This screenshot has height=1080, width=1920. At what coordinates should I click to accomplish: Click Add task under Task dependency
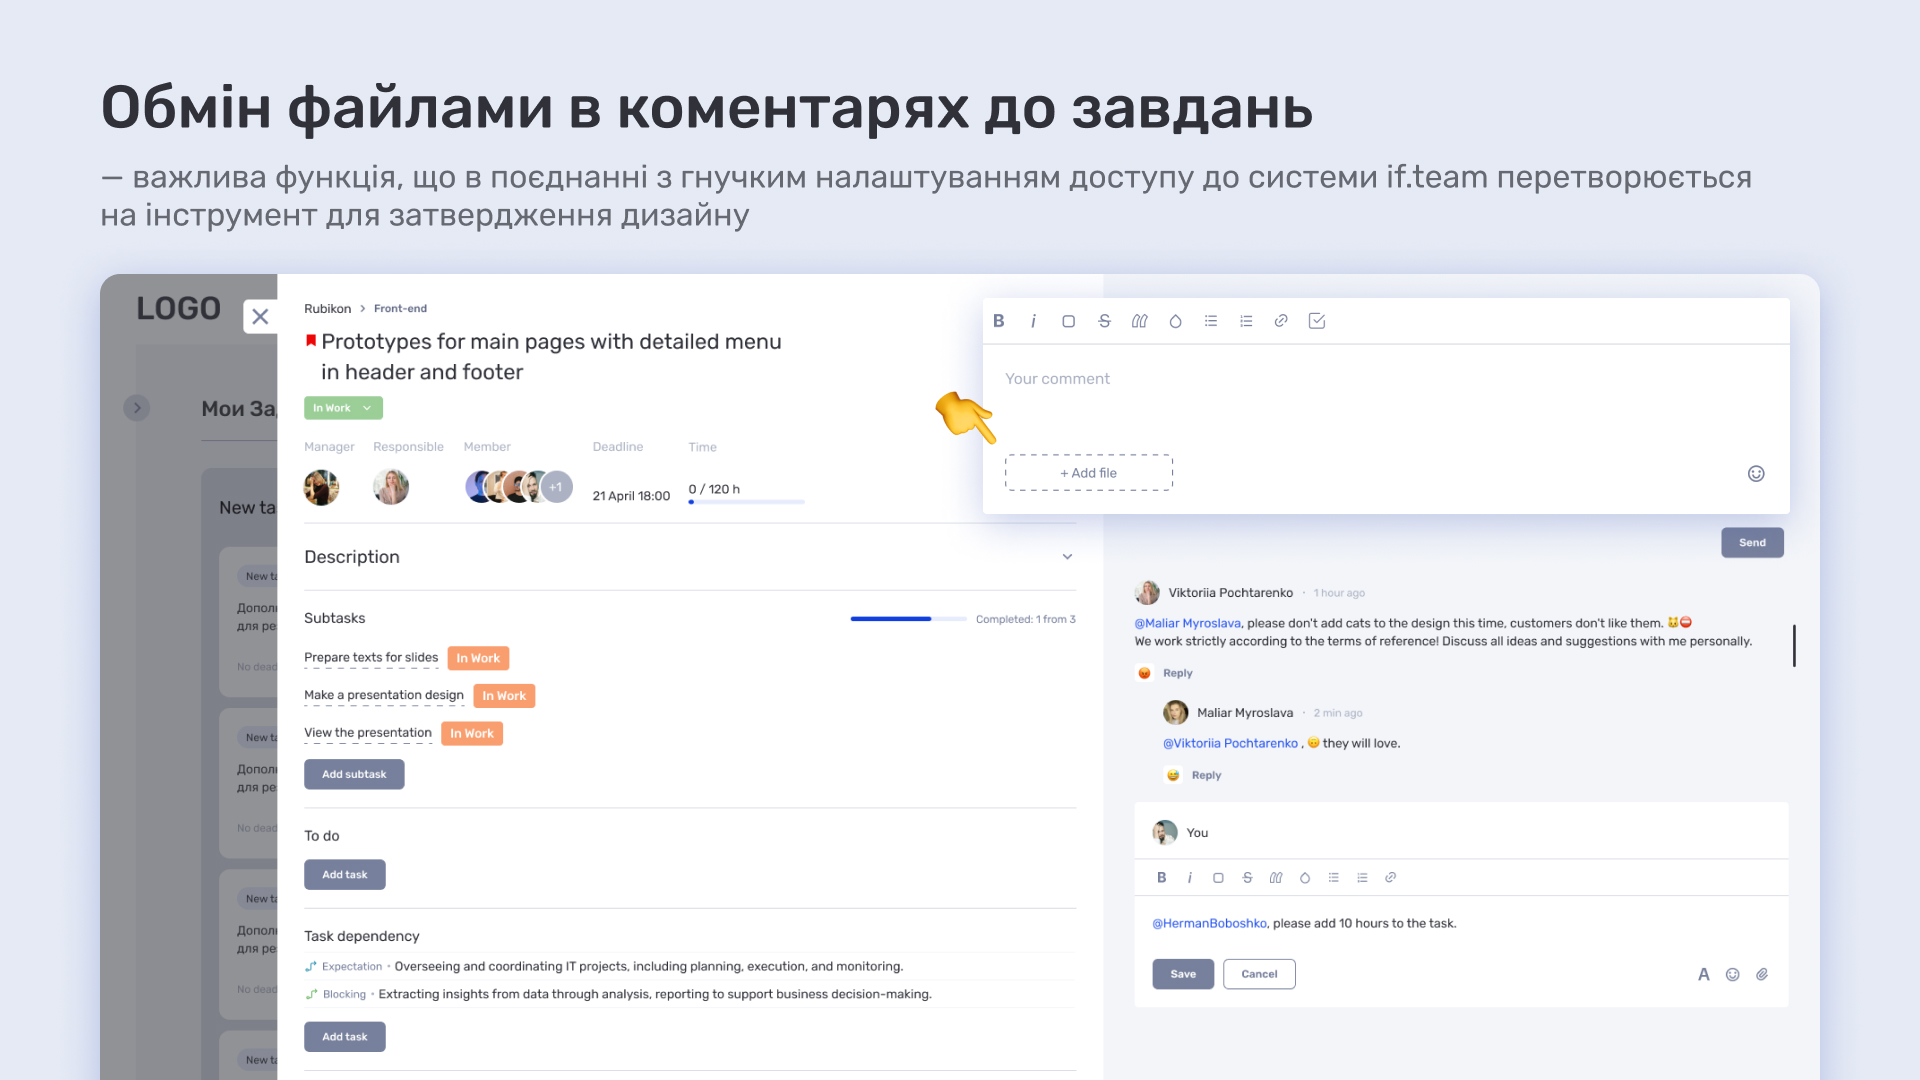pyautogui.click(x=344, y=1037)
